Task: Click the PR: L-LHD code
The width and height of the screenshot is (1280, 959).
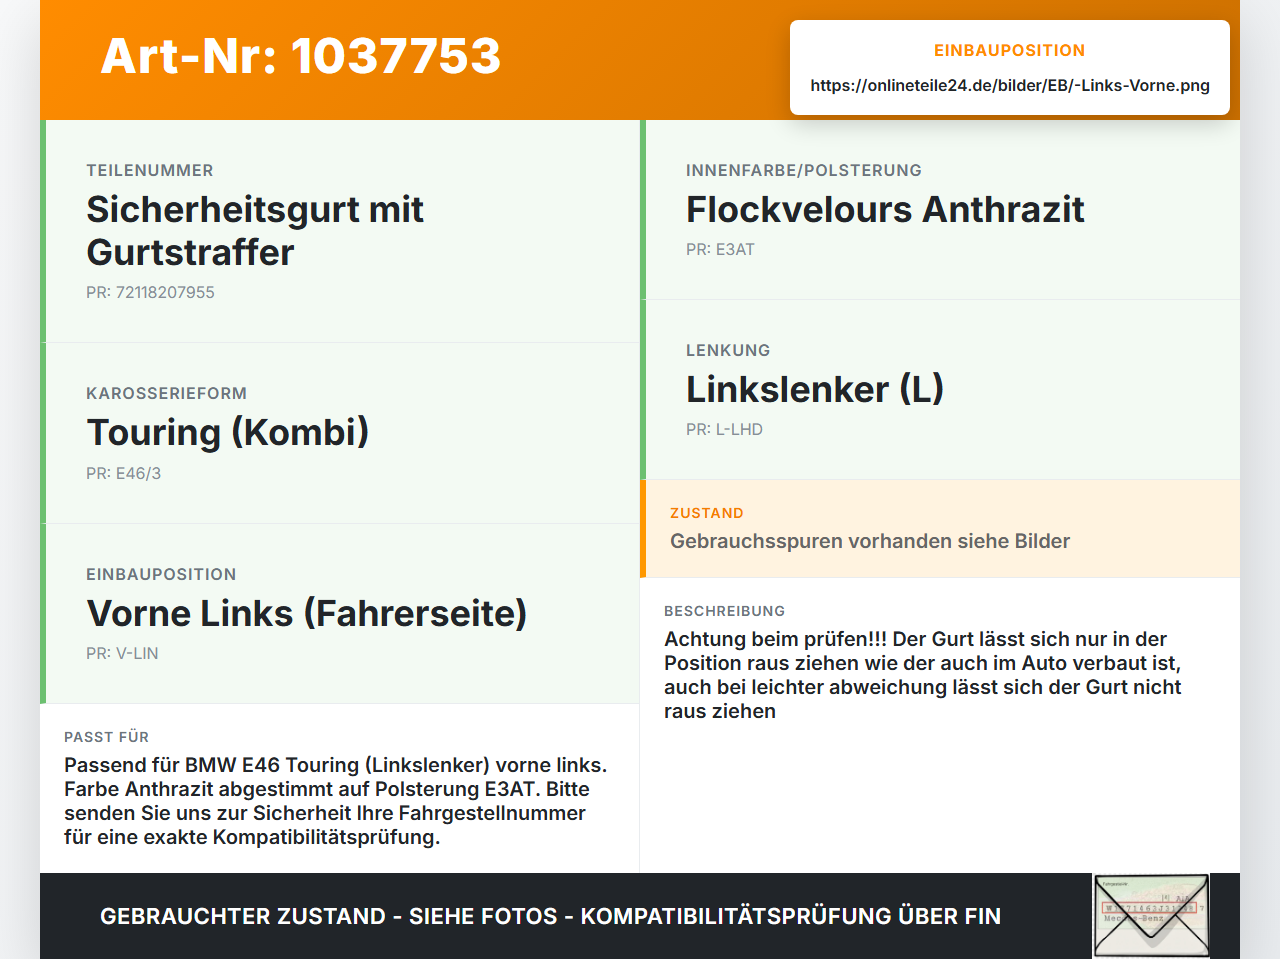Action: click(x=724, y=429)
